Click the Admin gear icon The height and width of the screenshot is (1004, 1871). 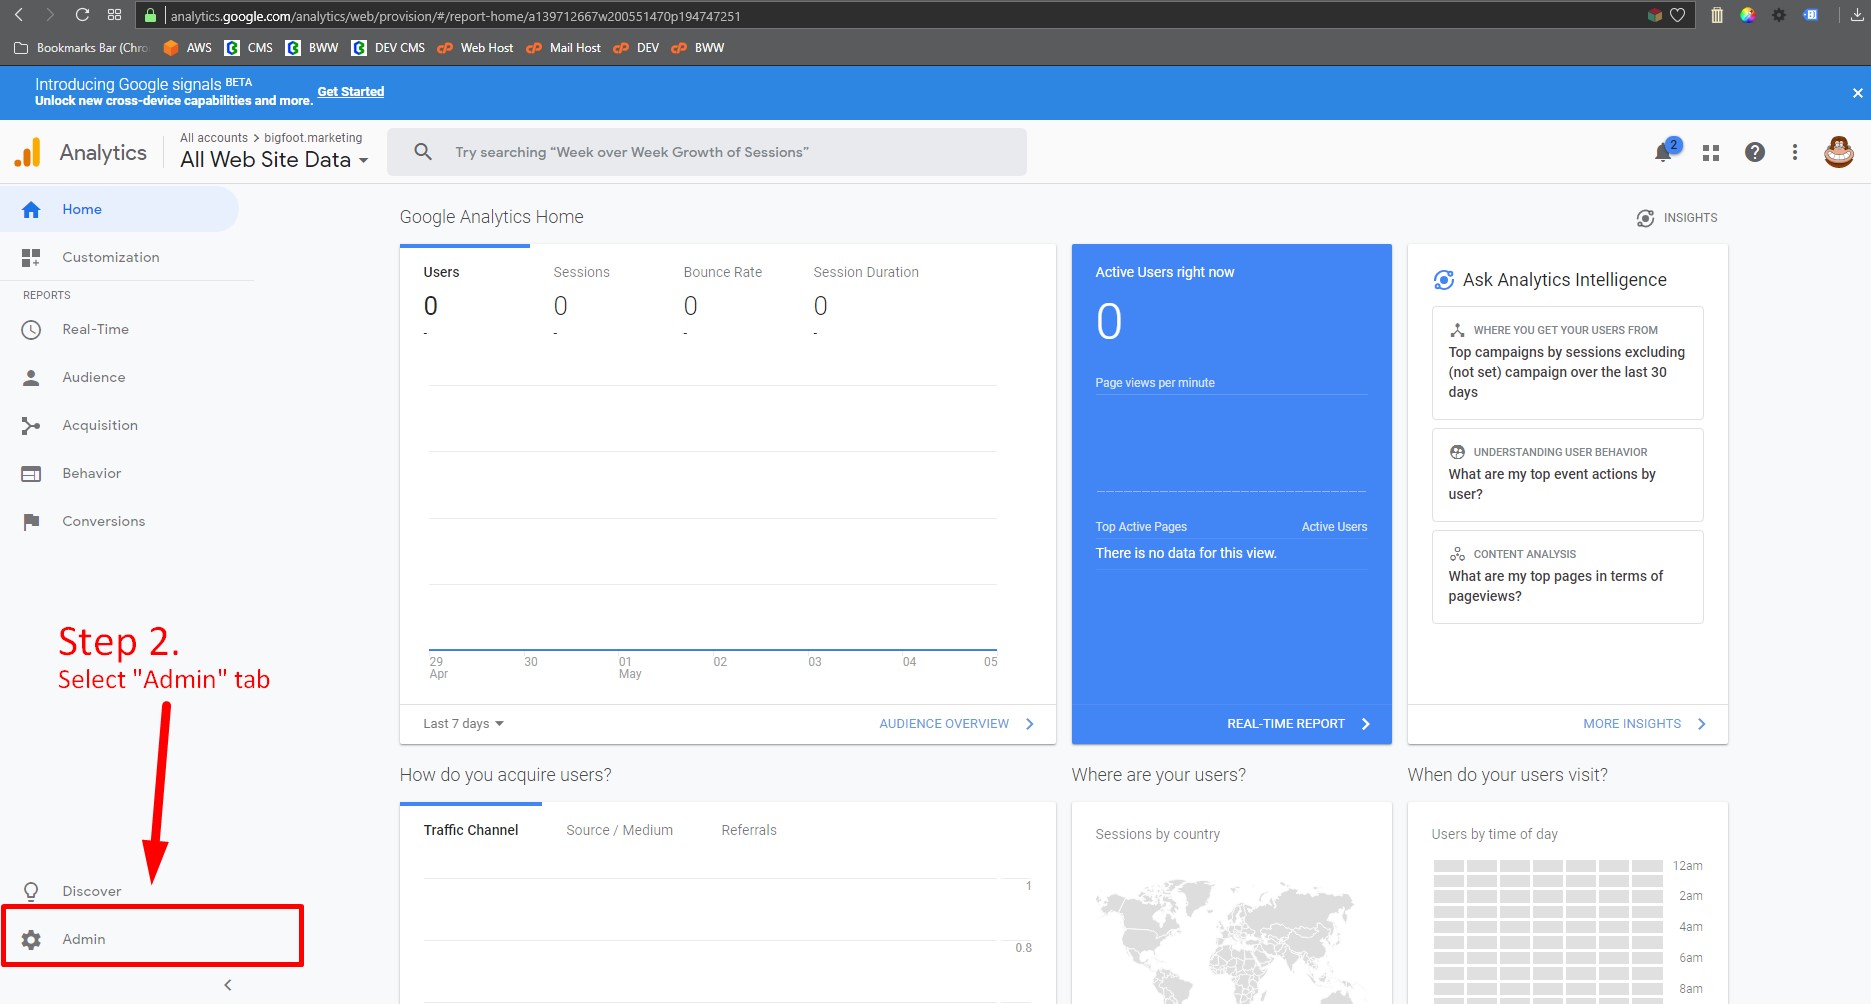pos(31,938)
